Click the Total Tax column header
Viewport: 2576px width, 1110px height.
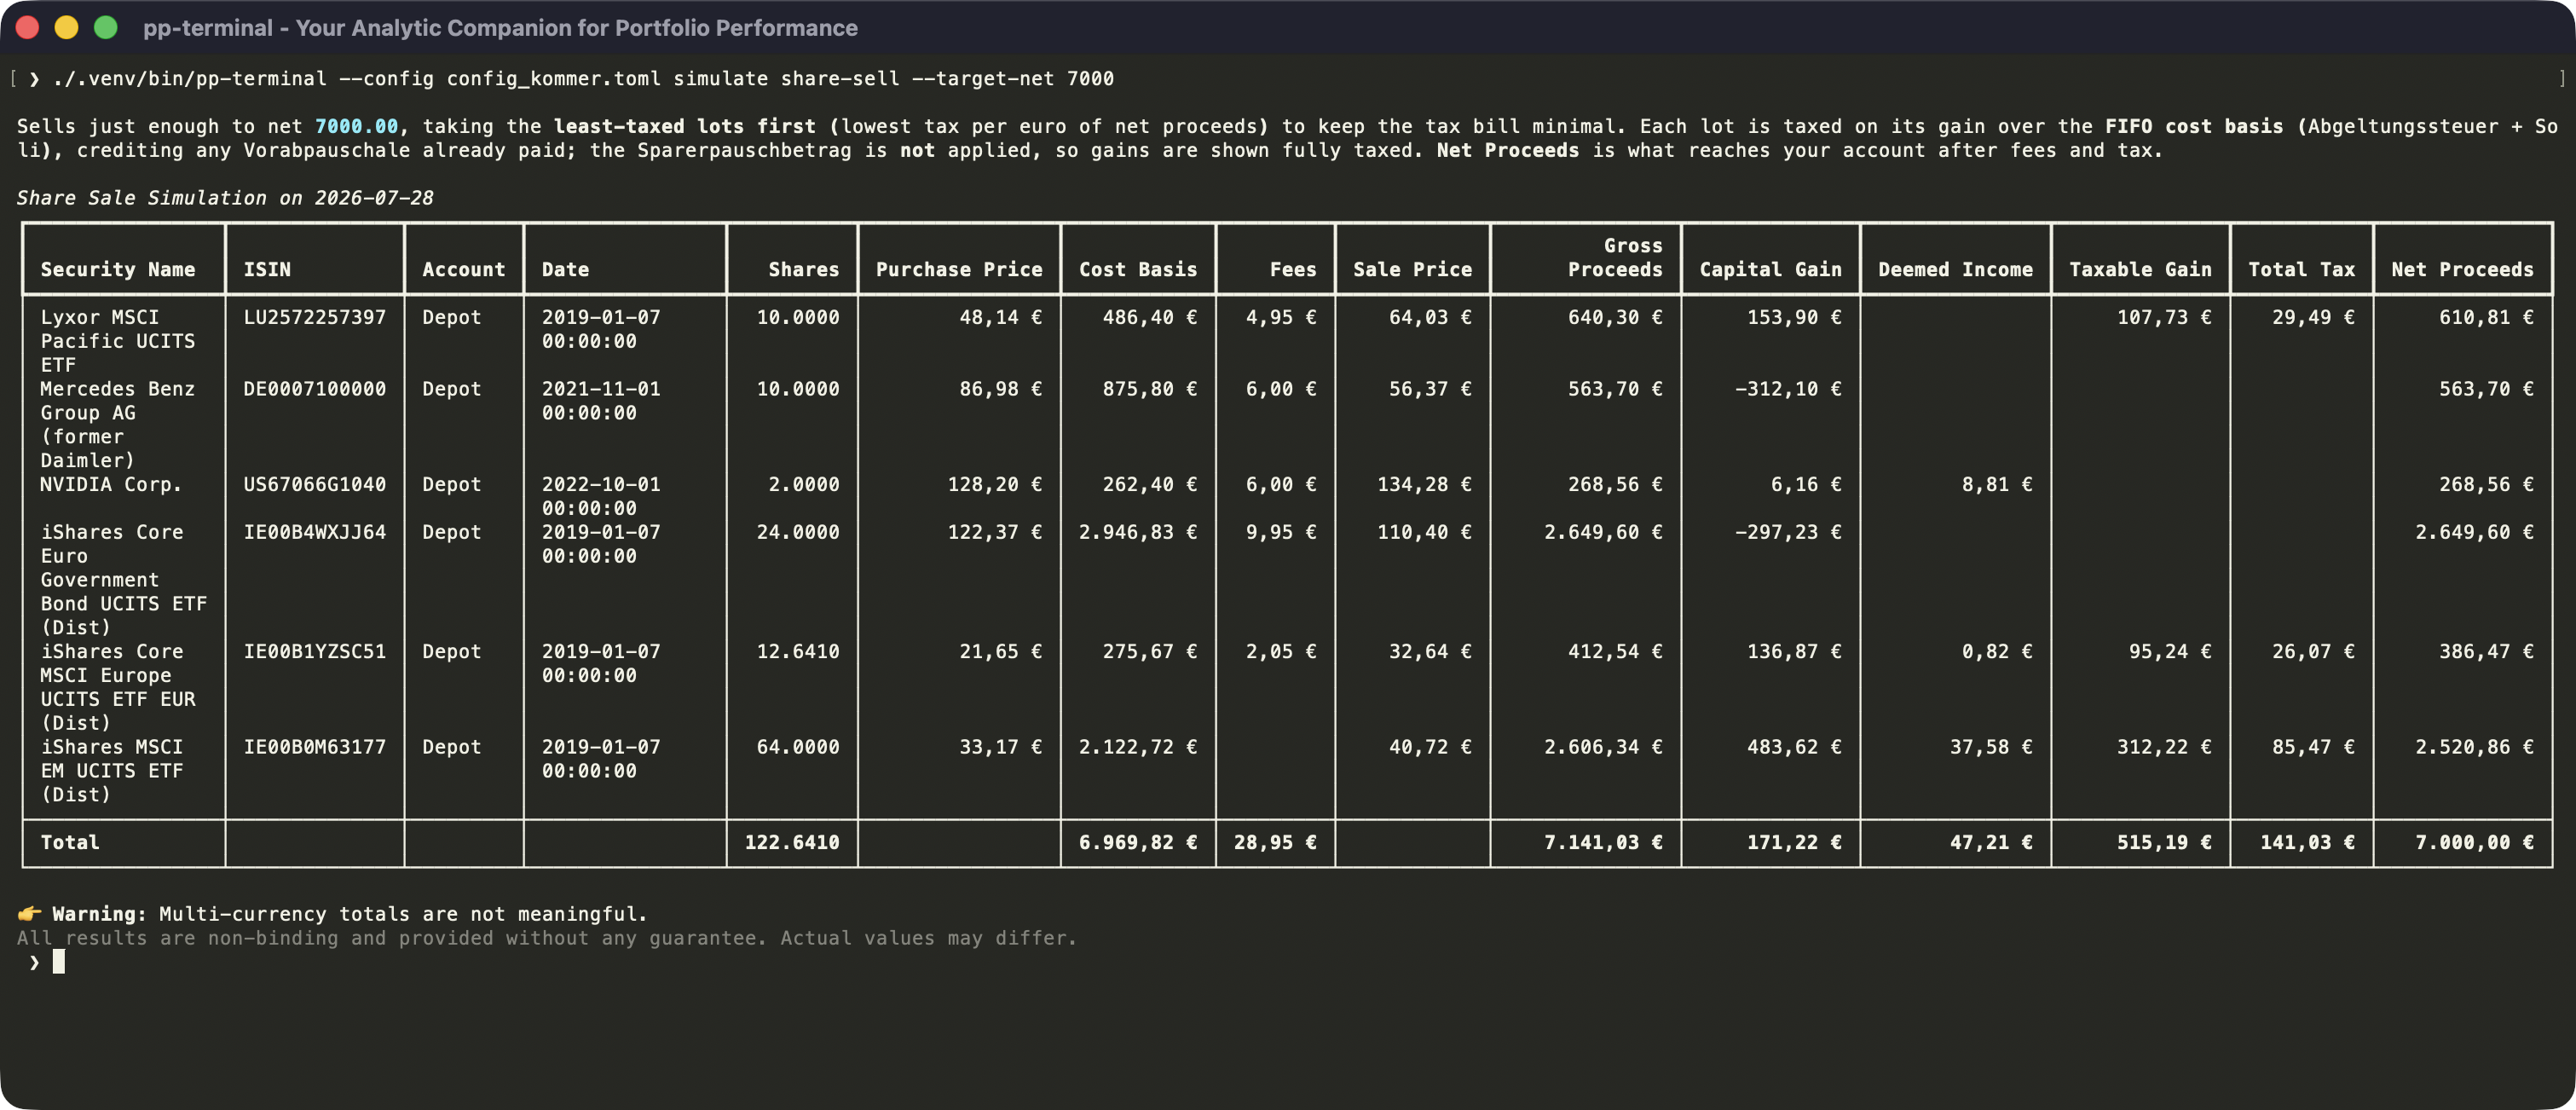[2301, 269]
